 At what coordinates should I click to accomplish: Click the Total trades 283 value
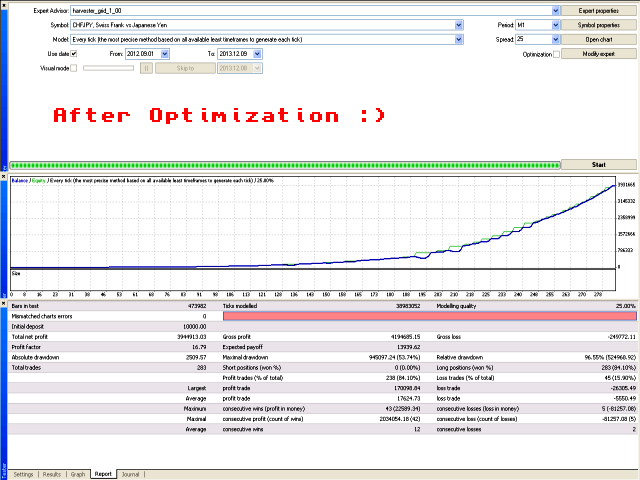[202, 368]
